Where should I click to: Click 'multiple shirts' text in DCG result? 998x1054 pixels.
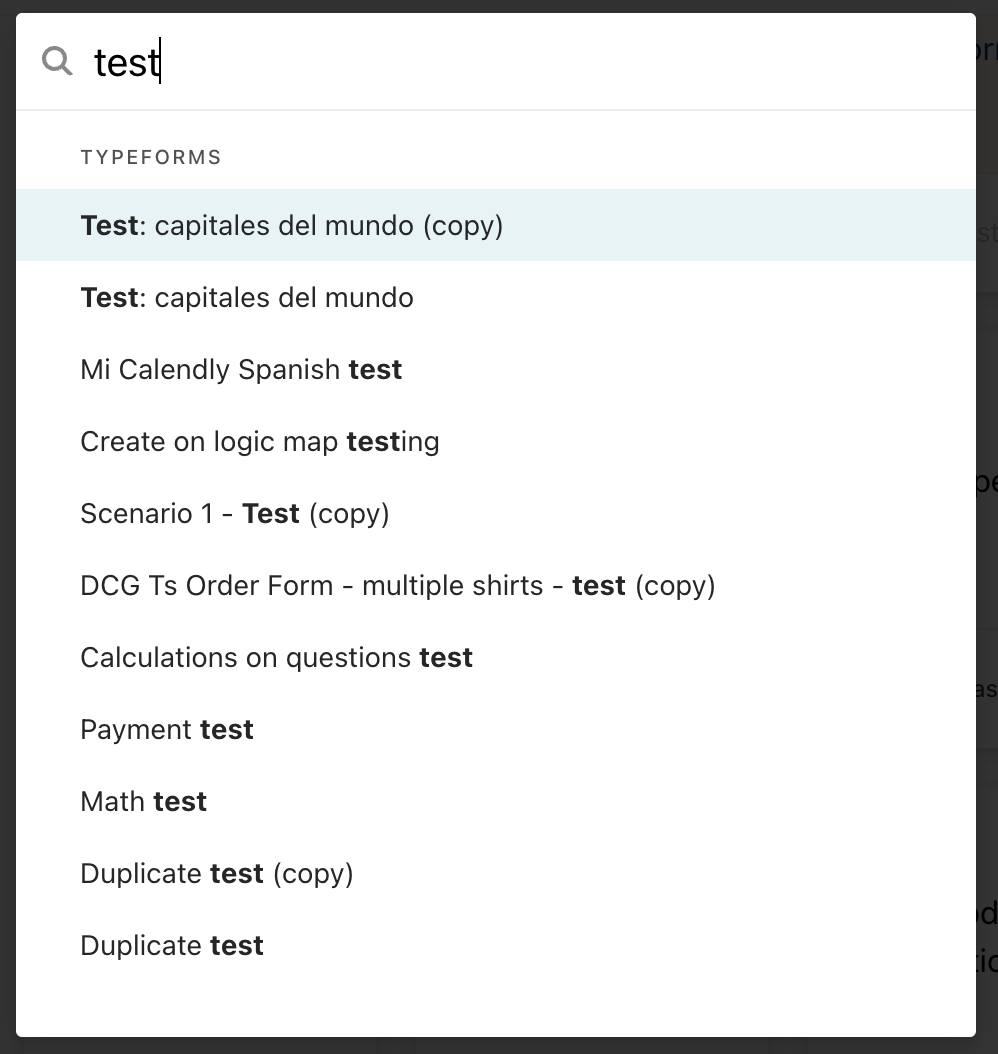point(452,585)
